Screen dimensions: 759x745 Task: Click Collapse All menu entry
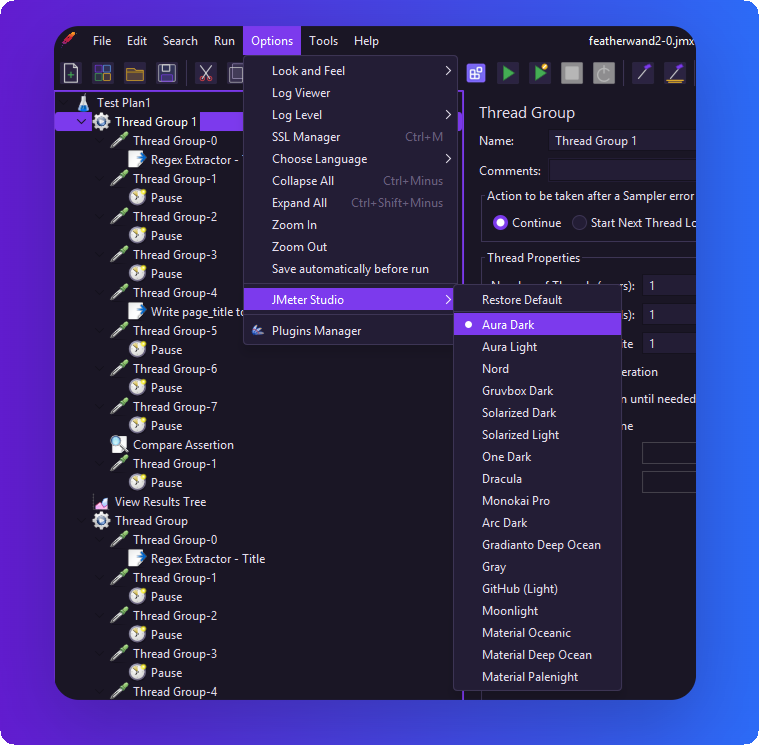click(350, 181)
